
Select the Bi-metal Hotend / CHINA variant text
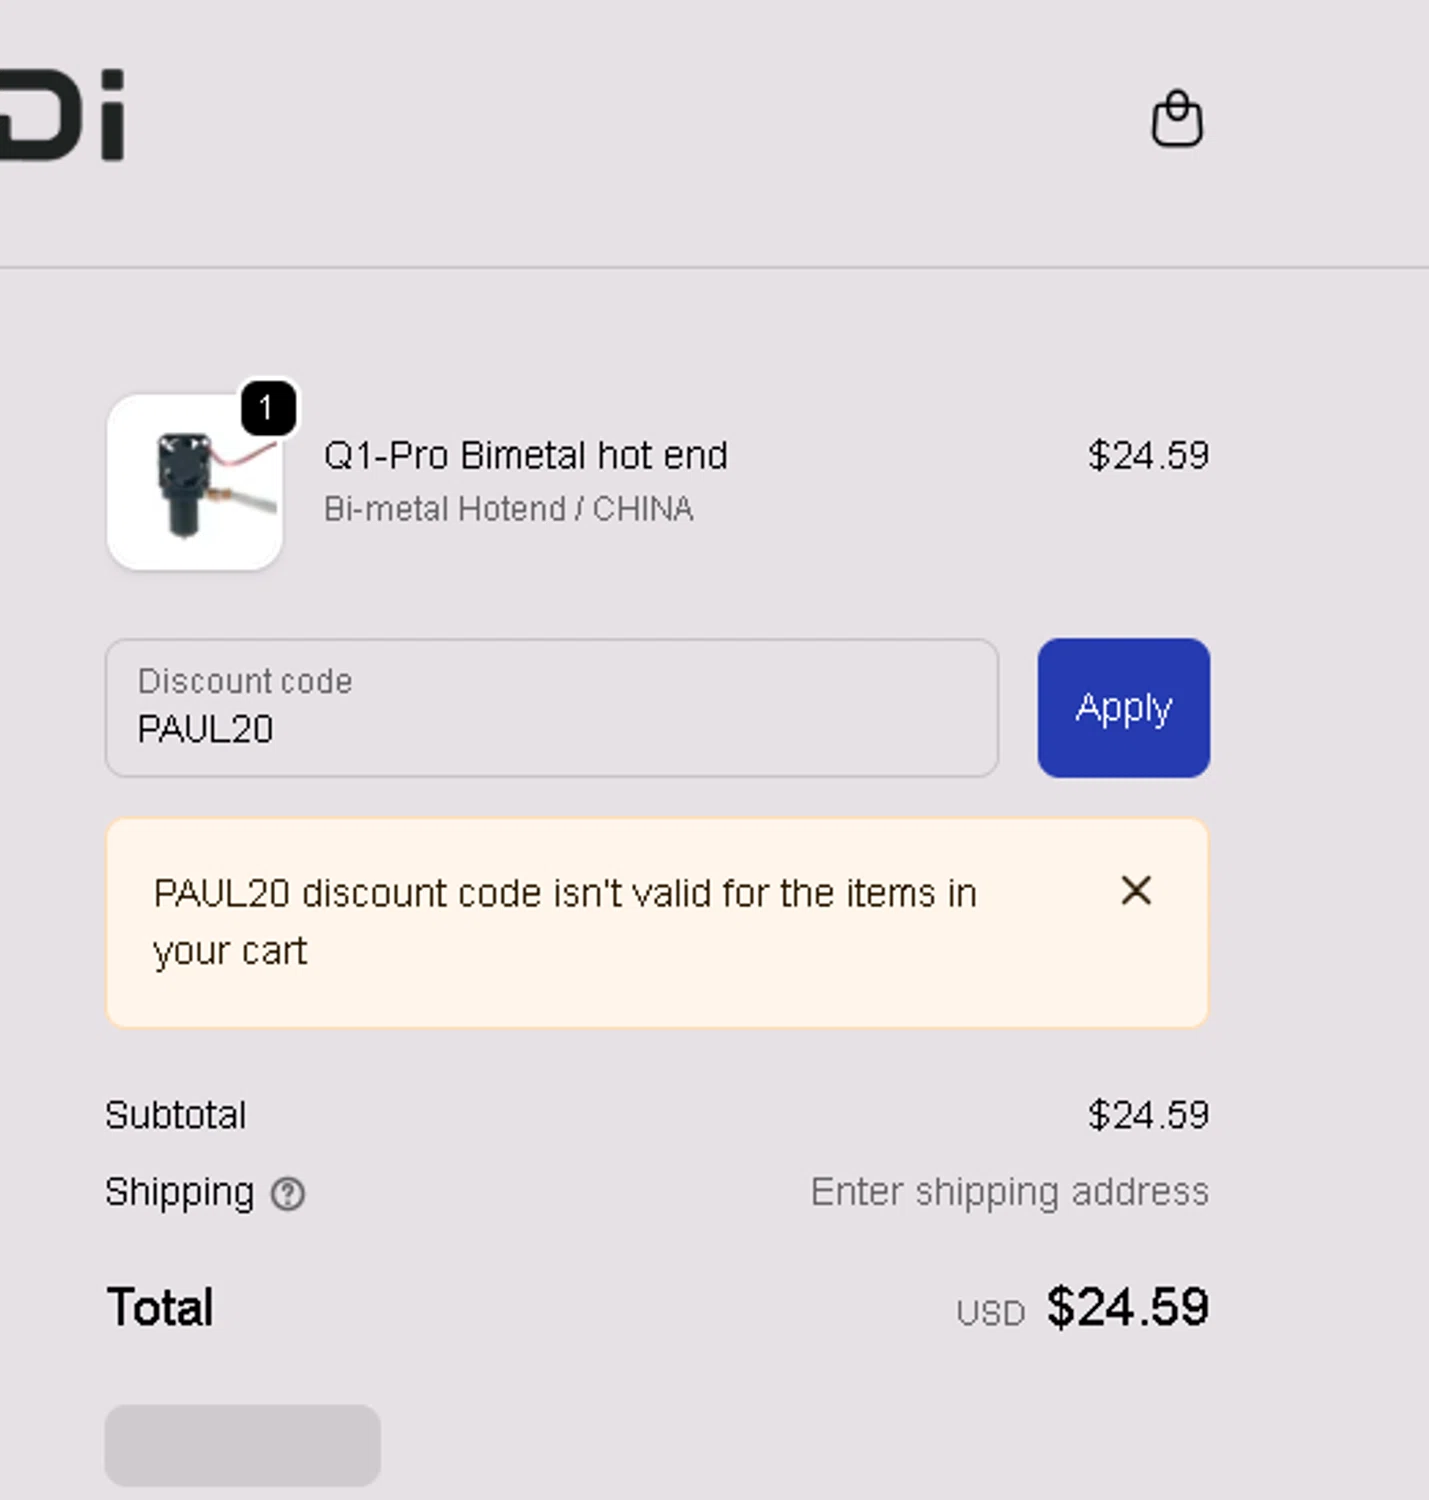508,509
